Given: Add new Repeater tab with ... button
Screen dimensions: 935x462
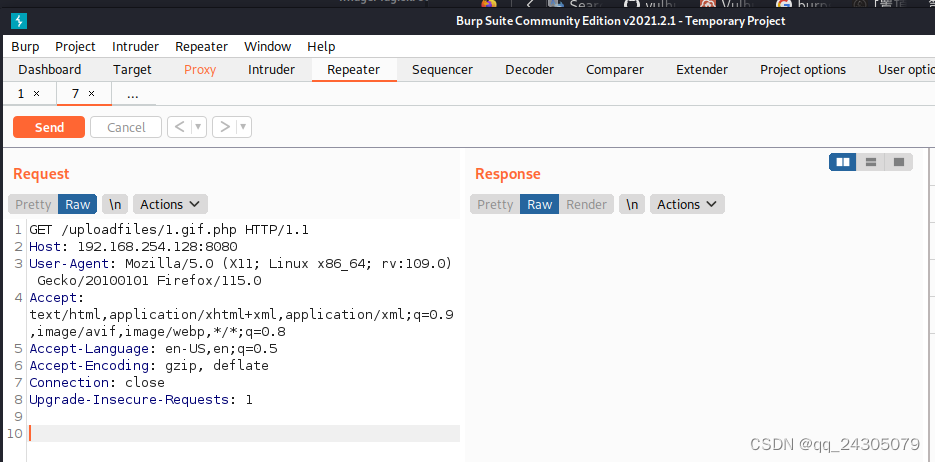Looking at the screenshot, I should [133, 94].
